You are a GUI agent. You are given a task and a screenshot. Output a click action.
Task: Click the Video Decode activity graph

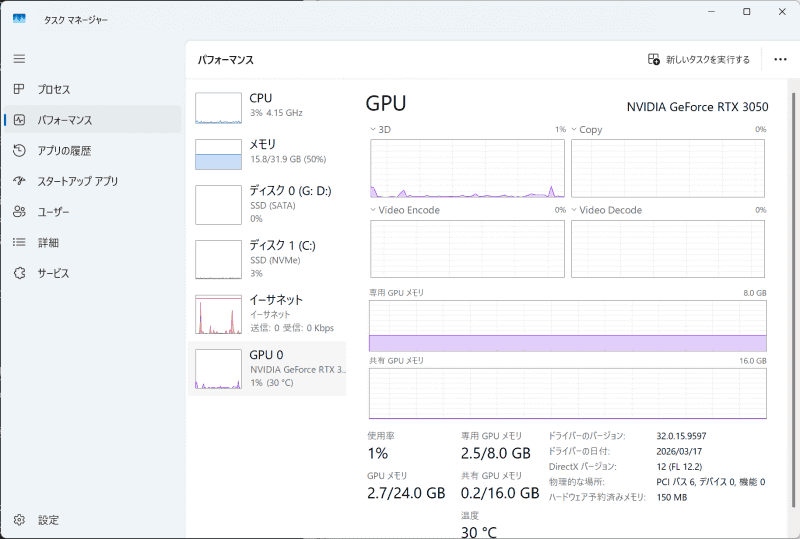668,249
